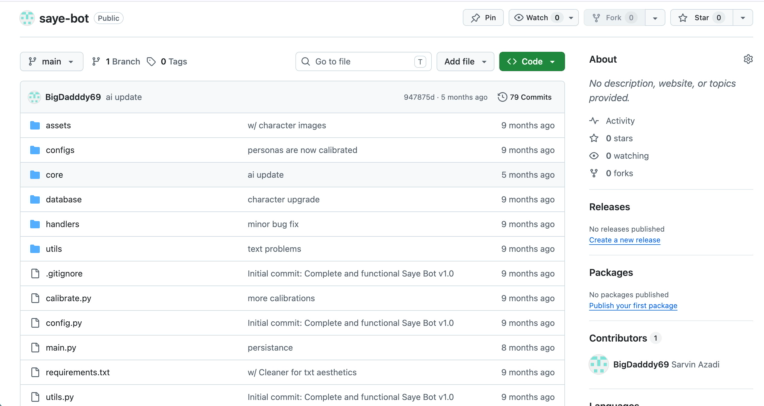Screen dimensions: 764x406
Task: Click the main.py file icon
Action: pyautogui.click(x=35, y=348)
